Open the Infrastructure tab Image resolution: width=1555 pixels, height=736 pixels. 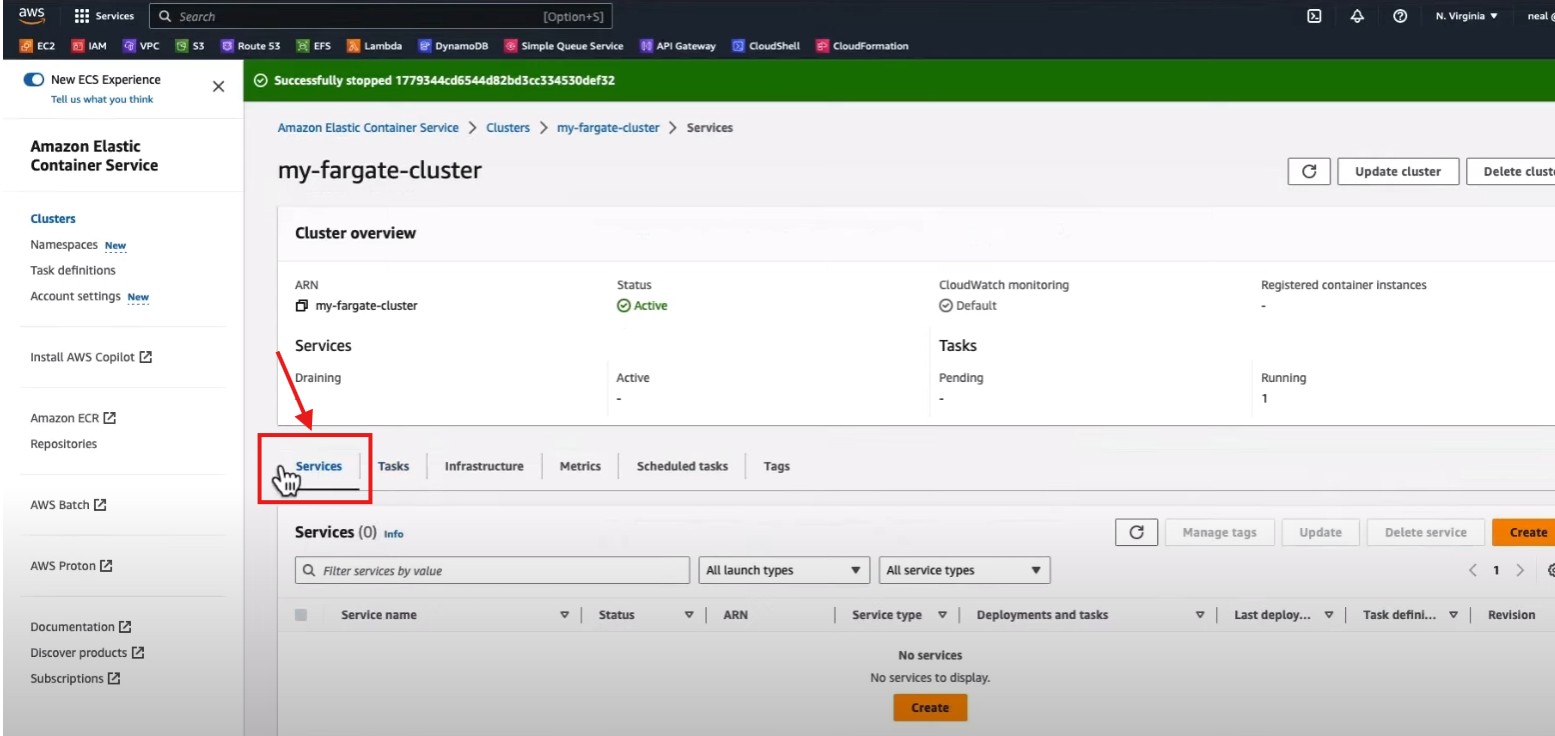[484, 466]
